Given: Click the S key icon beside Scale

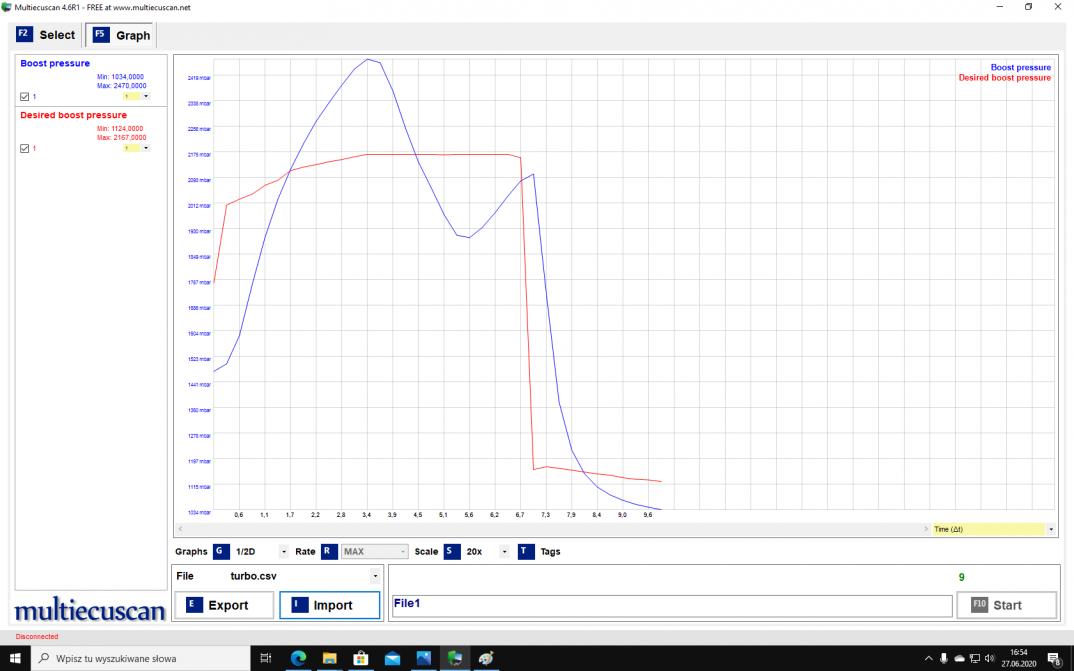Looking at the screenshot, I should click(x=452, y=551).
